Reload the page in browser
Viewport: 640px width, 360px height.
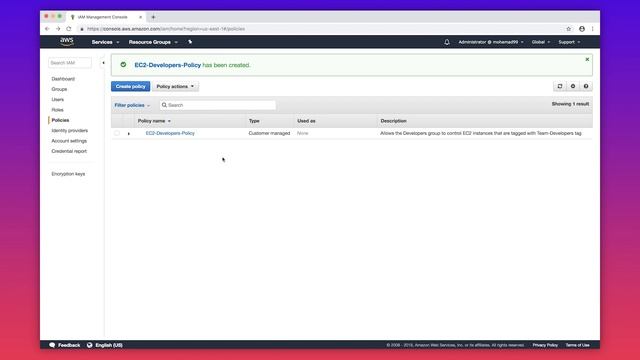69,29
